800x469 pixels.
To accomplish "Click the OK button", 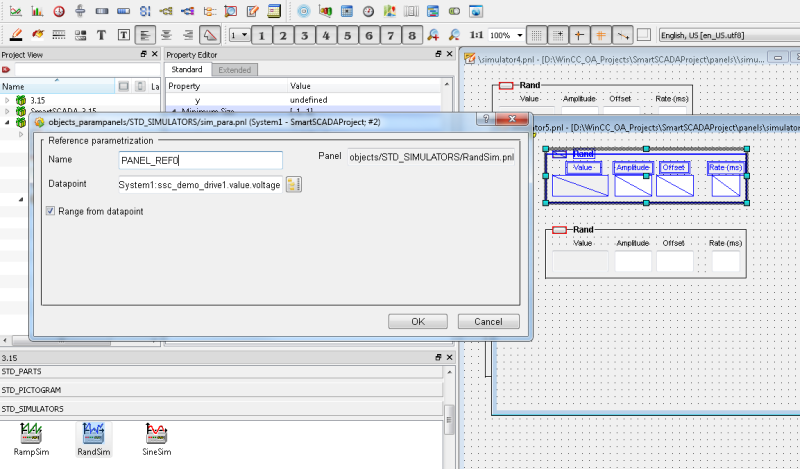I will 417,321.
